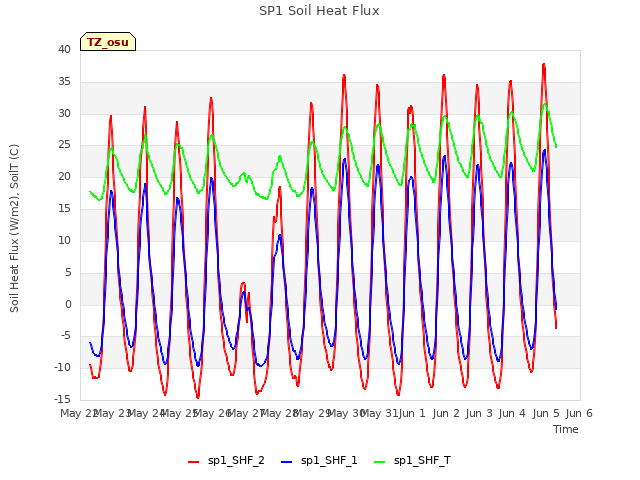This screenshot has width=640, height=480.
Task: Click the Time x-axis label
Action: tap(566, 429)
